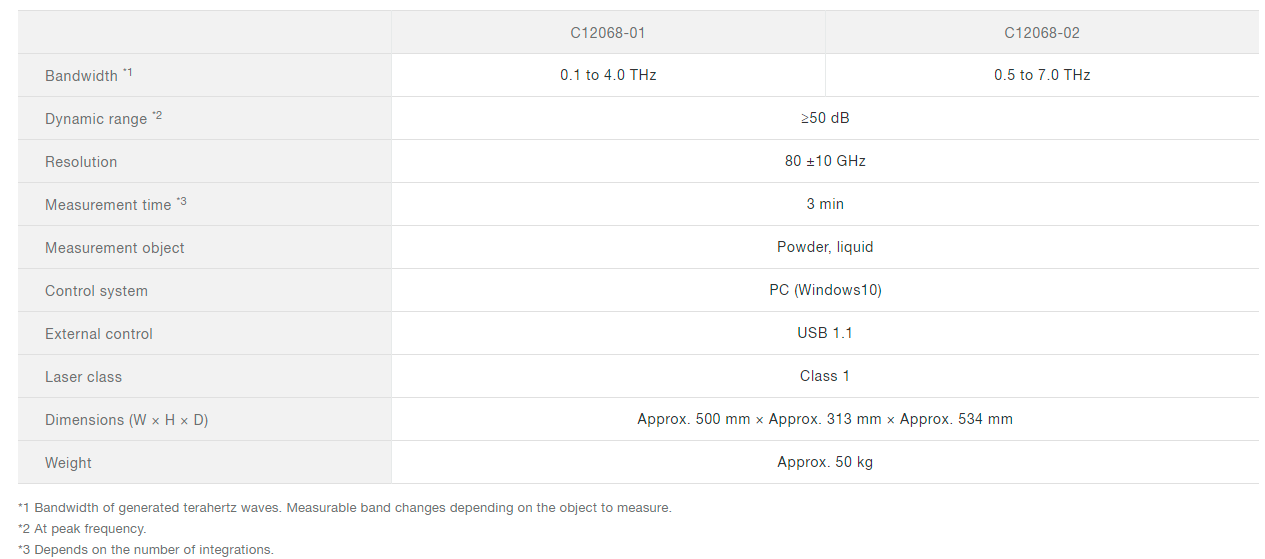Click the 3 min value cell
1265x559 pixels.
point(825,204)
